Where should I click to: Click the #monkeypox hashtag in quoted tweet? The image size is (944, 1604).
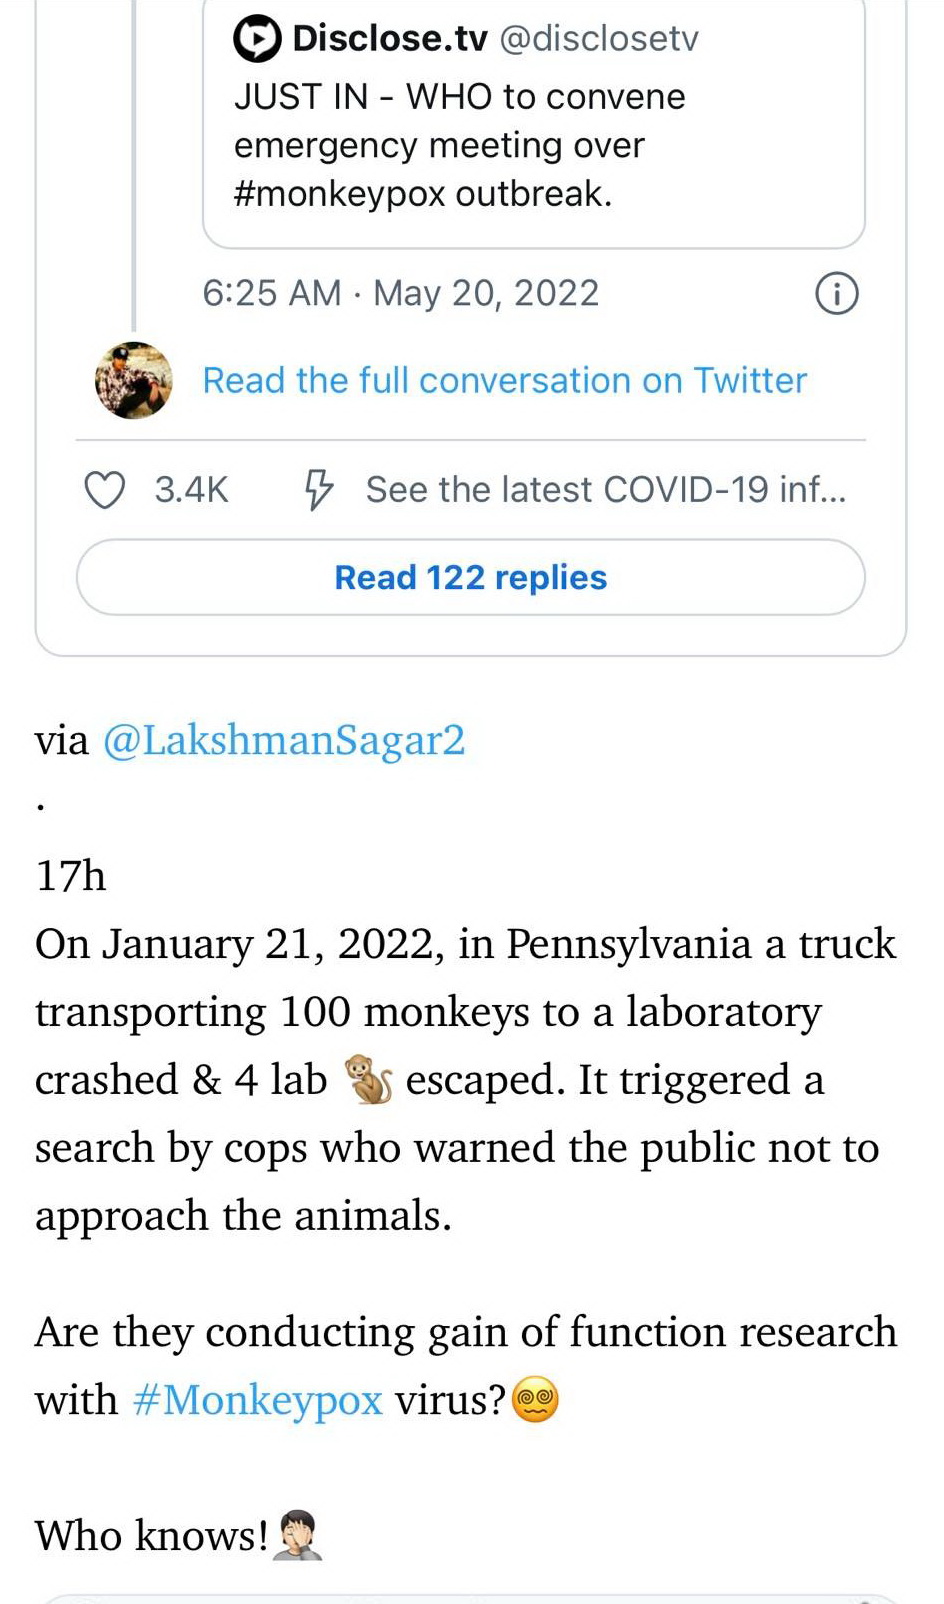[339, 193]
